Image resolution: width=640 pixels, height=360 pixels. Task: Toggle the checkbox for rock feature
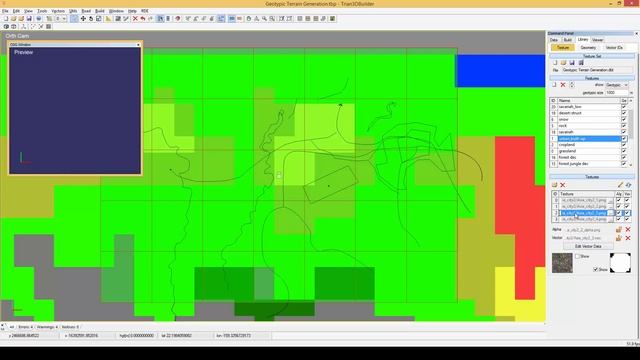tap(624, 126)
